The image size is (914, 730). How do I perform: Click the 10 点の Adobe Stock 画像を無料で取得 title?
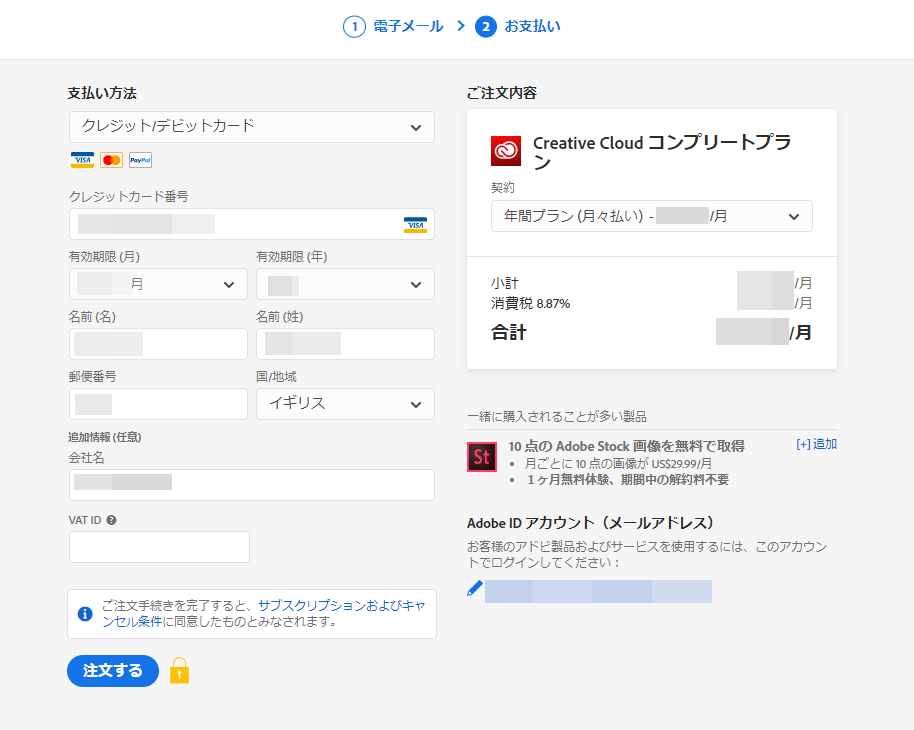point(627,447)
